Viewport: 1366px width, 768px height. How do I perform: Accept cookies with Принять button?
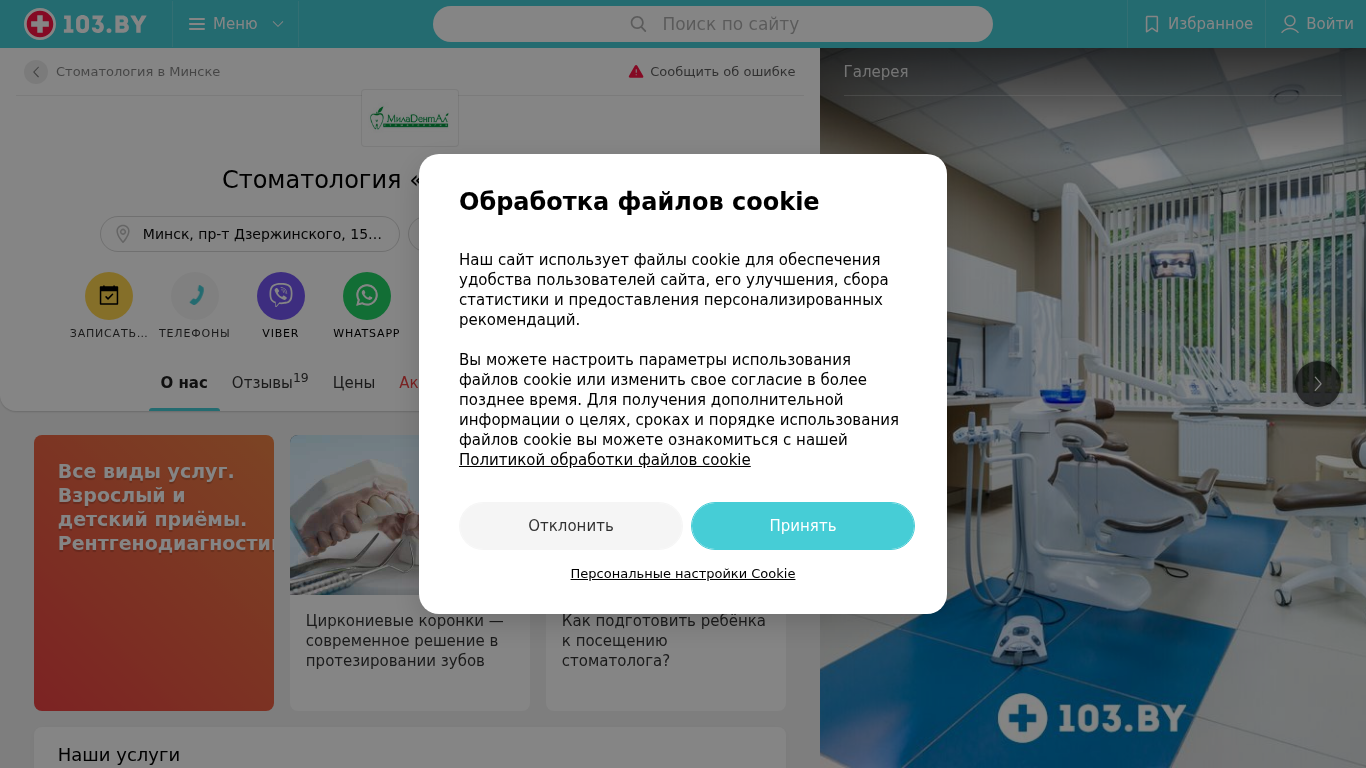coord(803,526)
